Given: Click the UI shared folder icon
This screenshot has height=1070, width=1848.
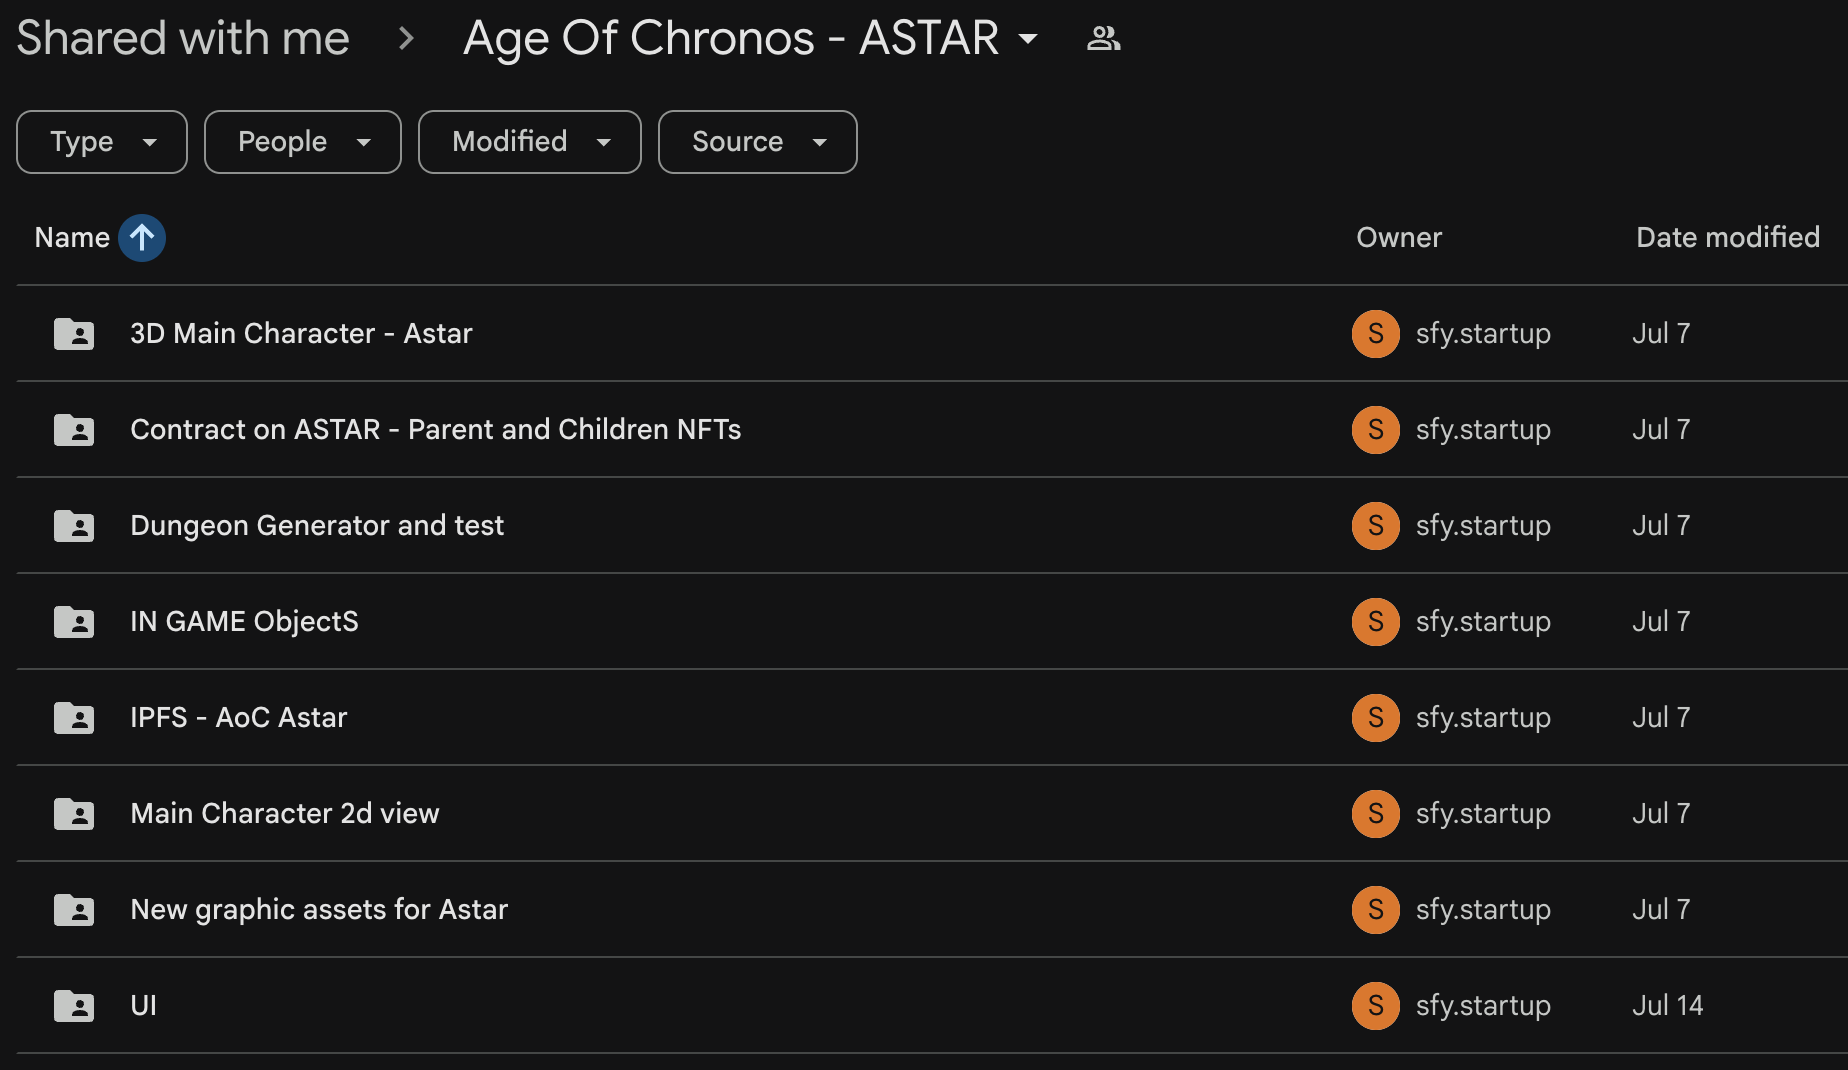Looking at the screenshot, I should coord(74,1006).
